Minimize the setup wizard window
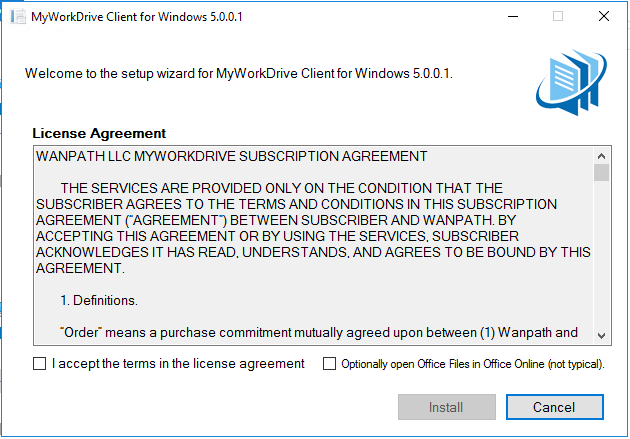The width and height of the screenshot is (630, 439). tap(513, 16)
